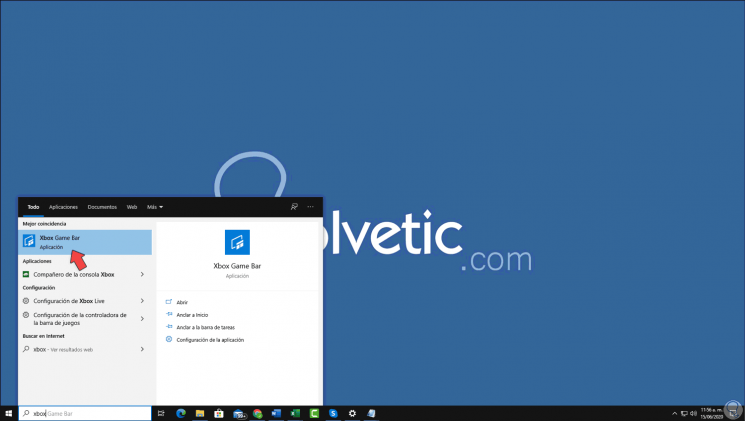Open File Explorer from the taskbar
The height and width of the screenshot is (421, 745).
click(200, 413)
